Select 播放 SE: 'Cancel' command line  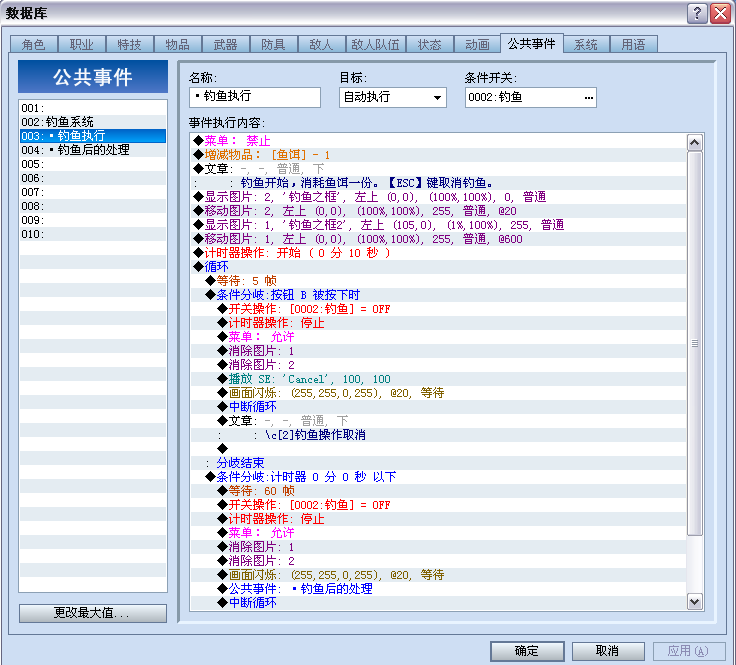(x=438, y=379)
